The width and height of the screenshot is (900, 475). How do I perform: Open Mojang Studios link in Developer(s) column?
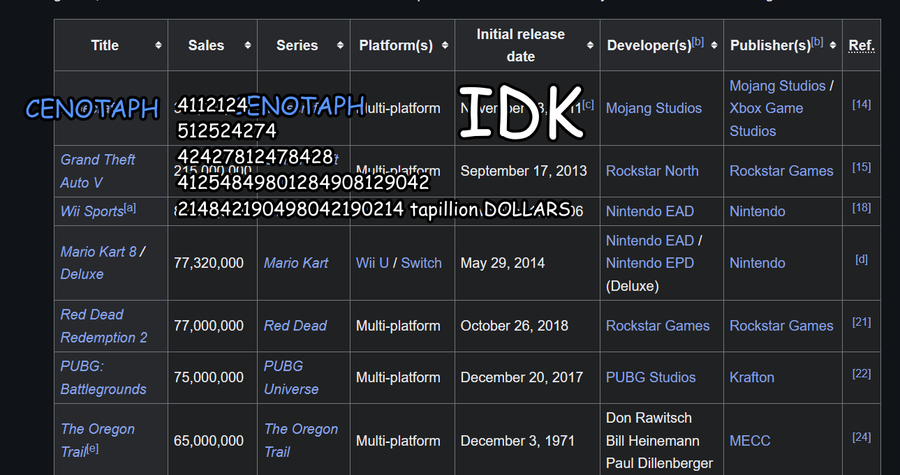654,108
